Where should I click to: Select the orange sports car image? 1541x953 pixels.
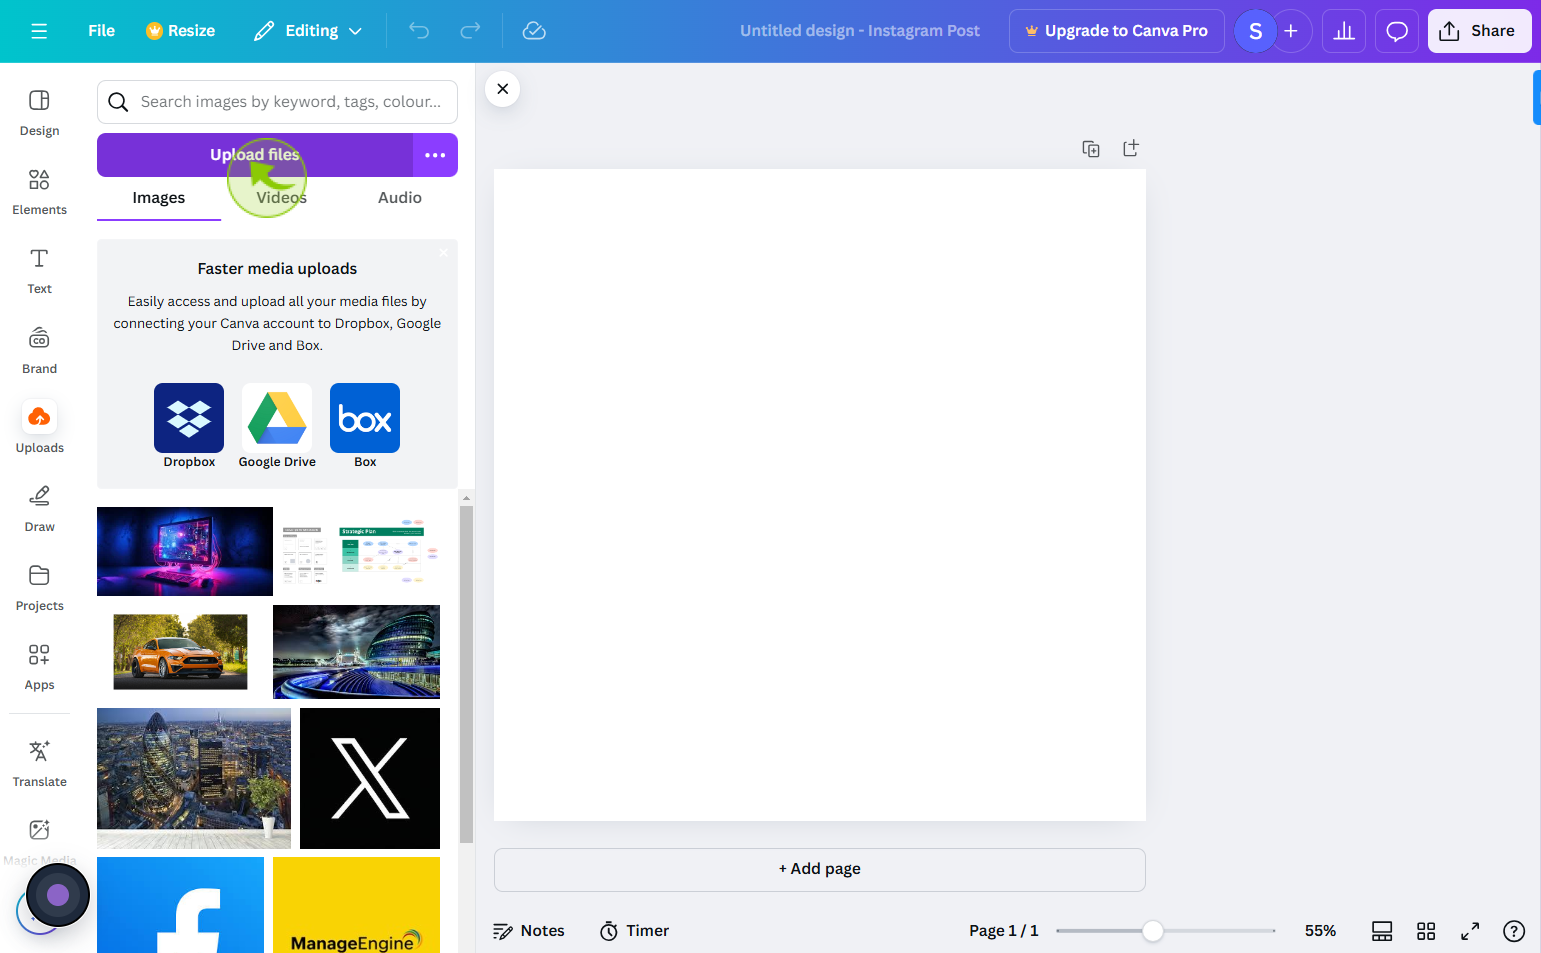pyautogui.click(x=180, y=652)
